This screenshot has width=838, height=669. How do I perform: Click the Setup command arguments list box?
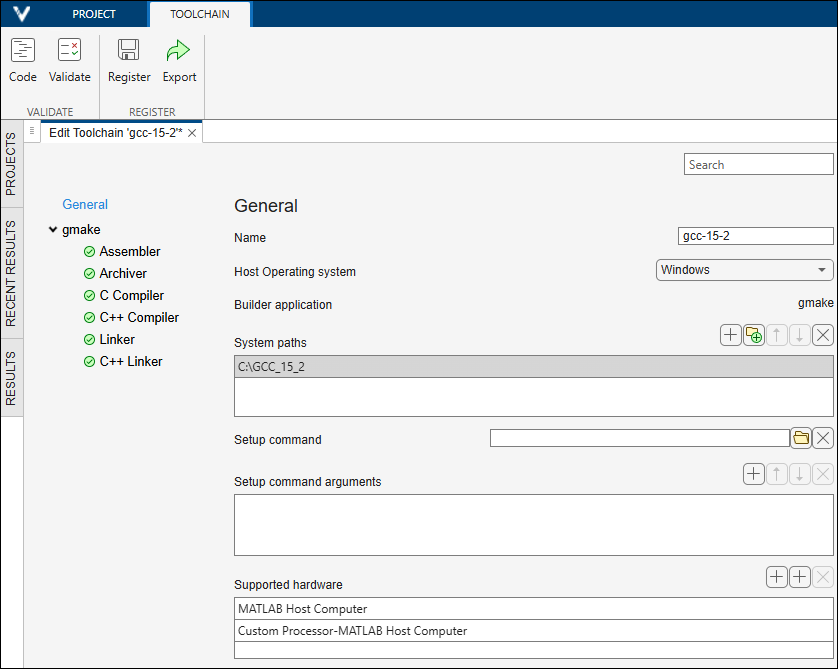pos(533,525)
